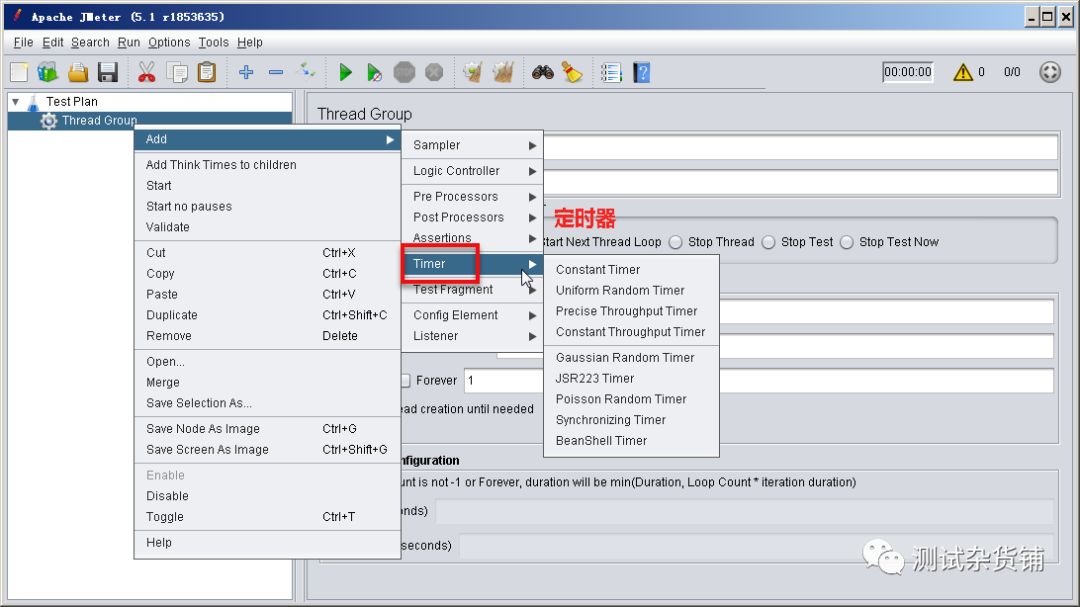This screenshot has width=1080, height=607.
Task: Click the Clear All results icon
Action: point(503,72)
